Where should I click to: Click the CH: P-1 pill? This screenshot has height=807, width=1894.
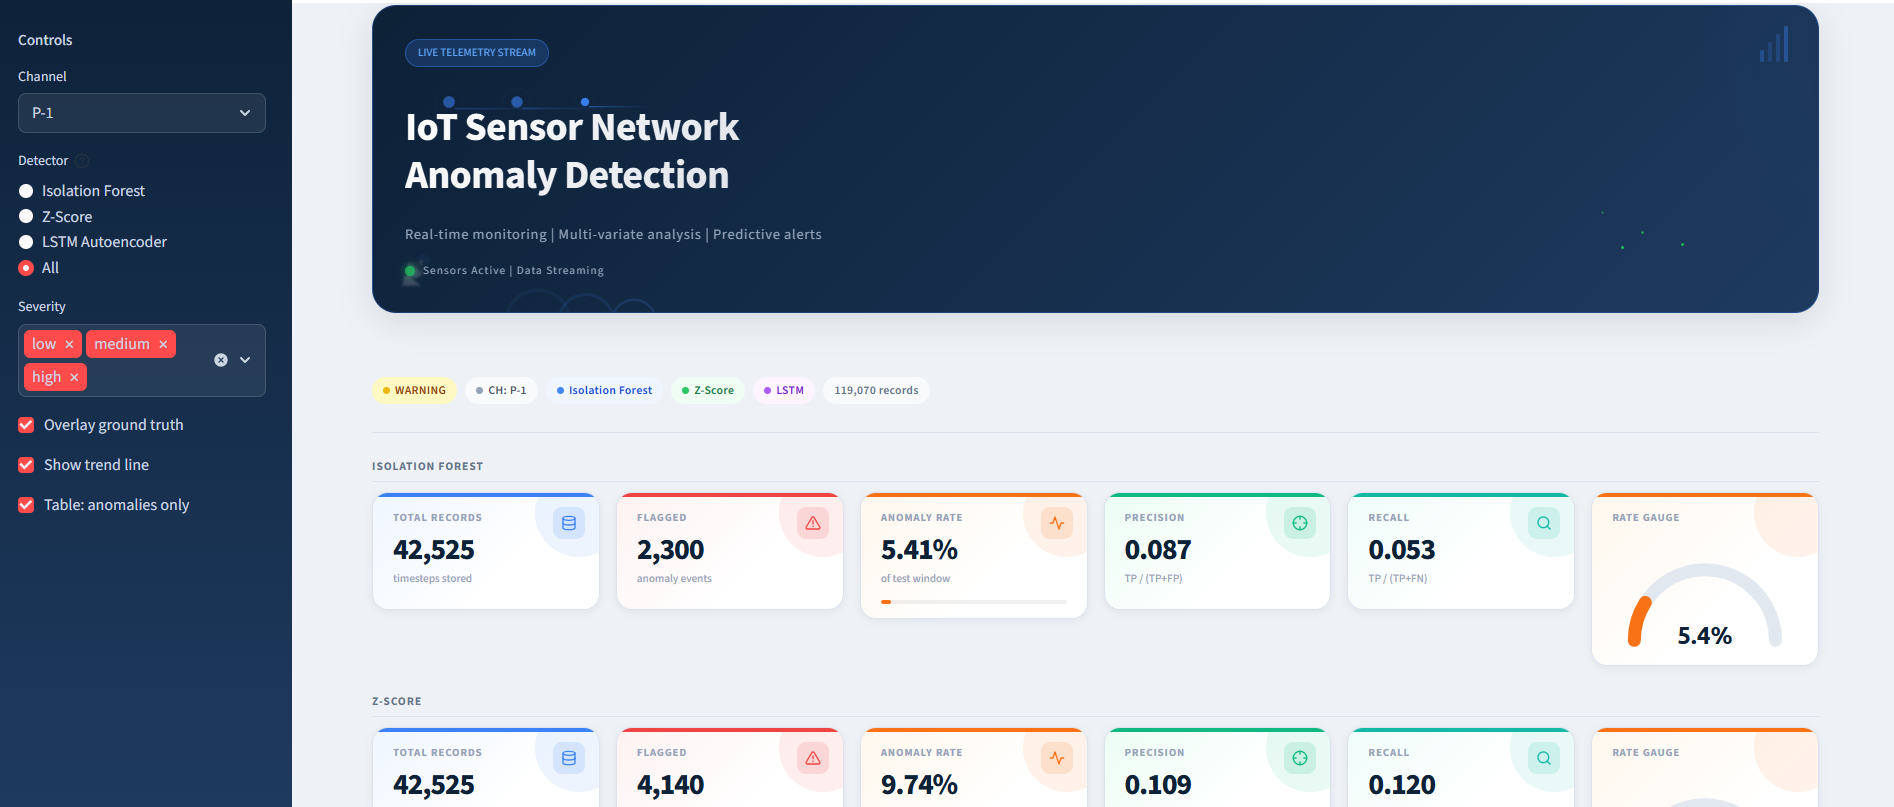click(501, 390)
